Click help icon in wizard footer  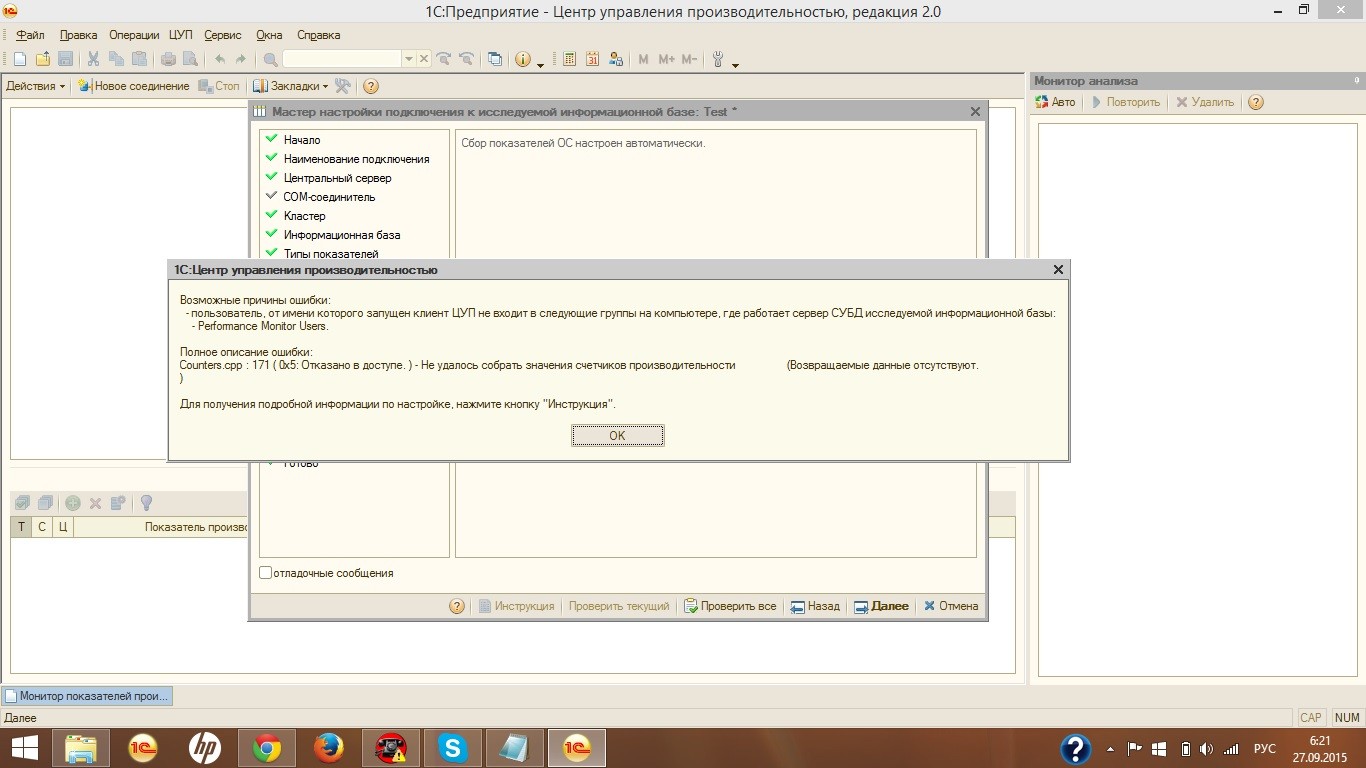457,606
